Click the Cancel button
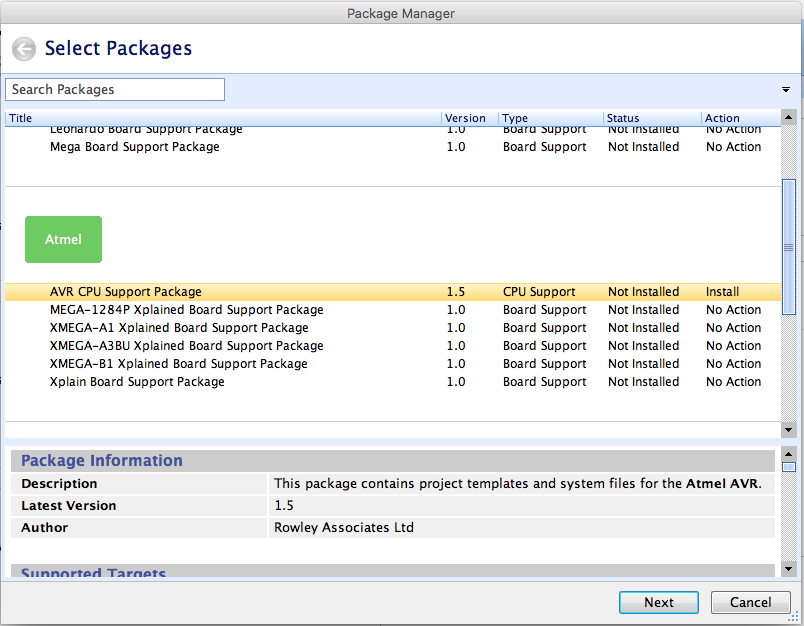804x626 pixels. [750, 602]
